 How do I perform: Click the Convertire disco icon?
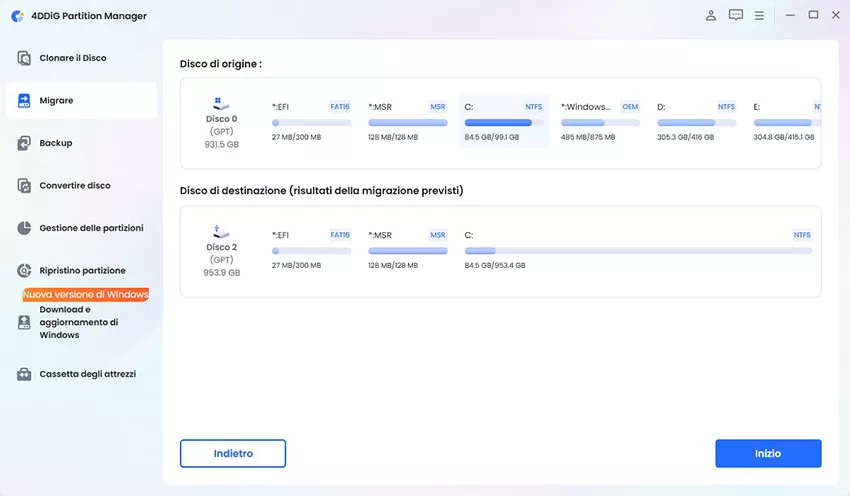24,186
